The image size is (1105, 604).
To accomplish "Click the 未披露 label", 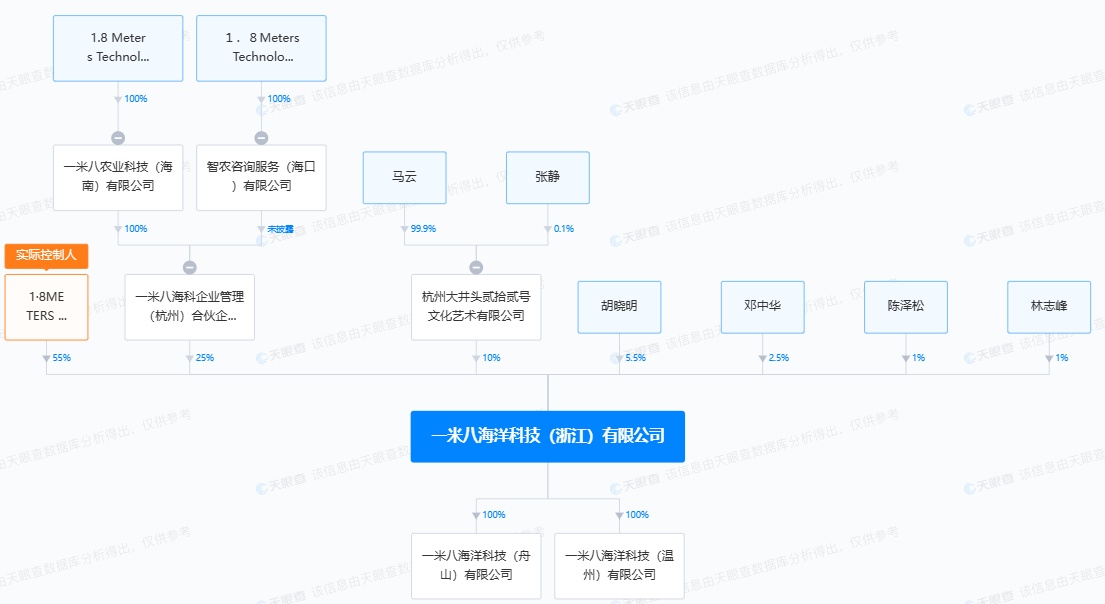I will click(280, 229).
